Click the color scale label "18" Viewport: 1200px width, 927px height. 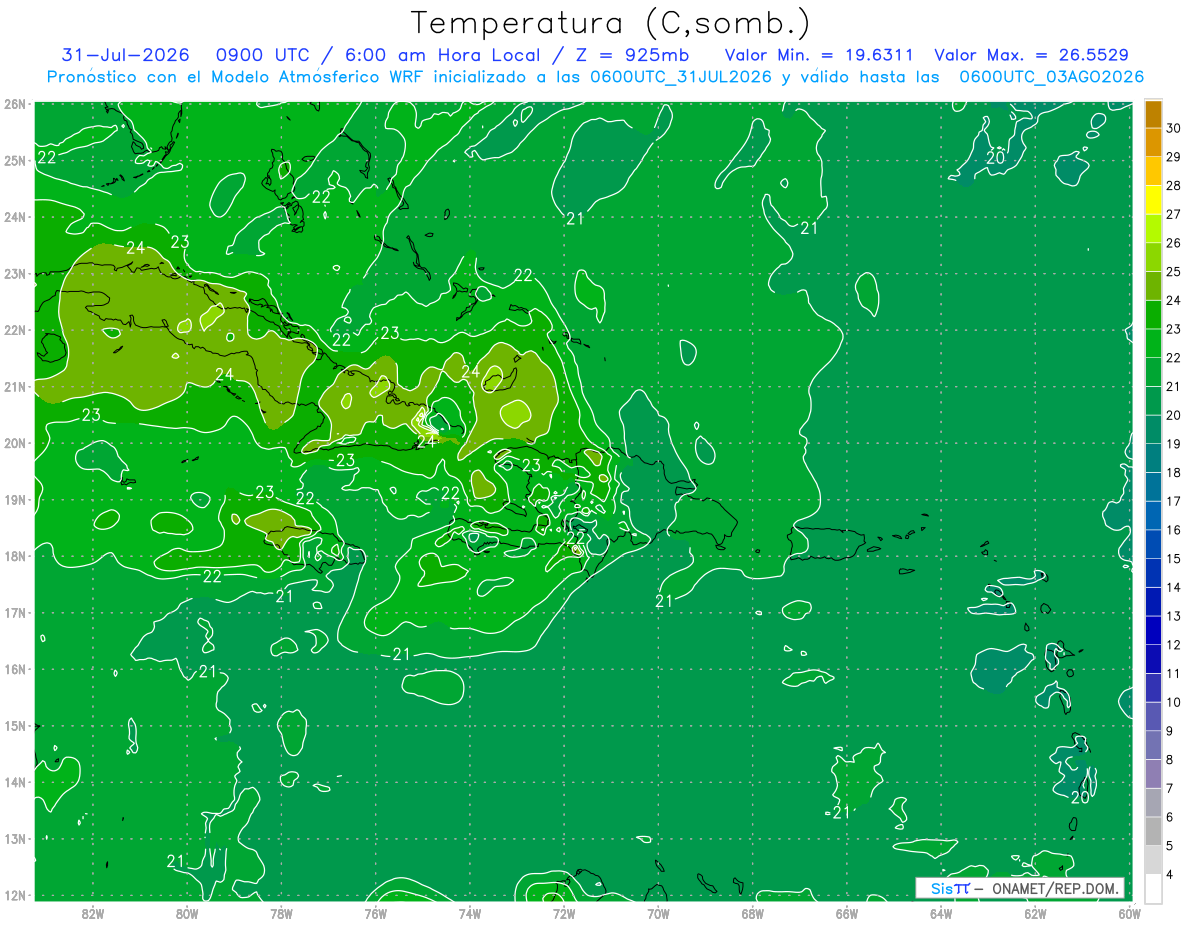(1173, 472)
